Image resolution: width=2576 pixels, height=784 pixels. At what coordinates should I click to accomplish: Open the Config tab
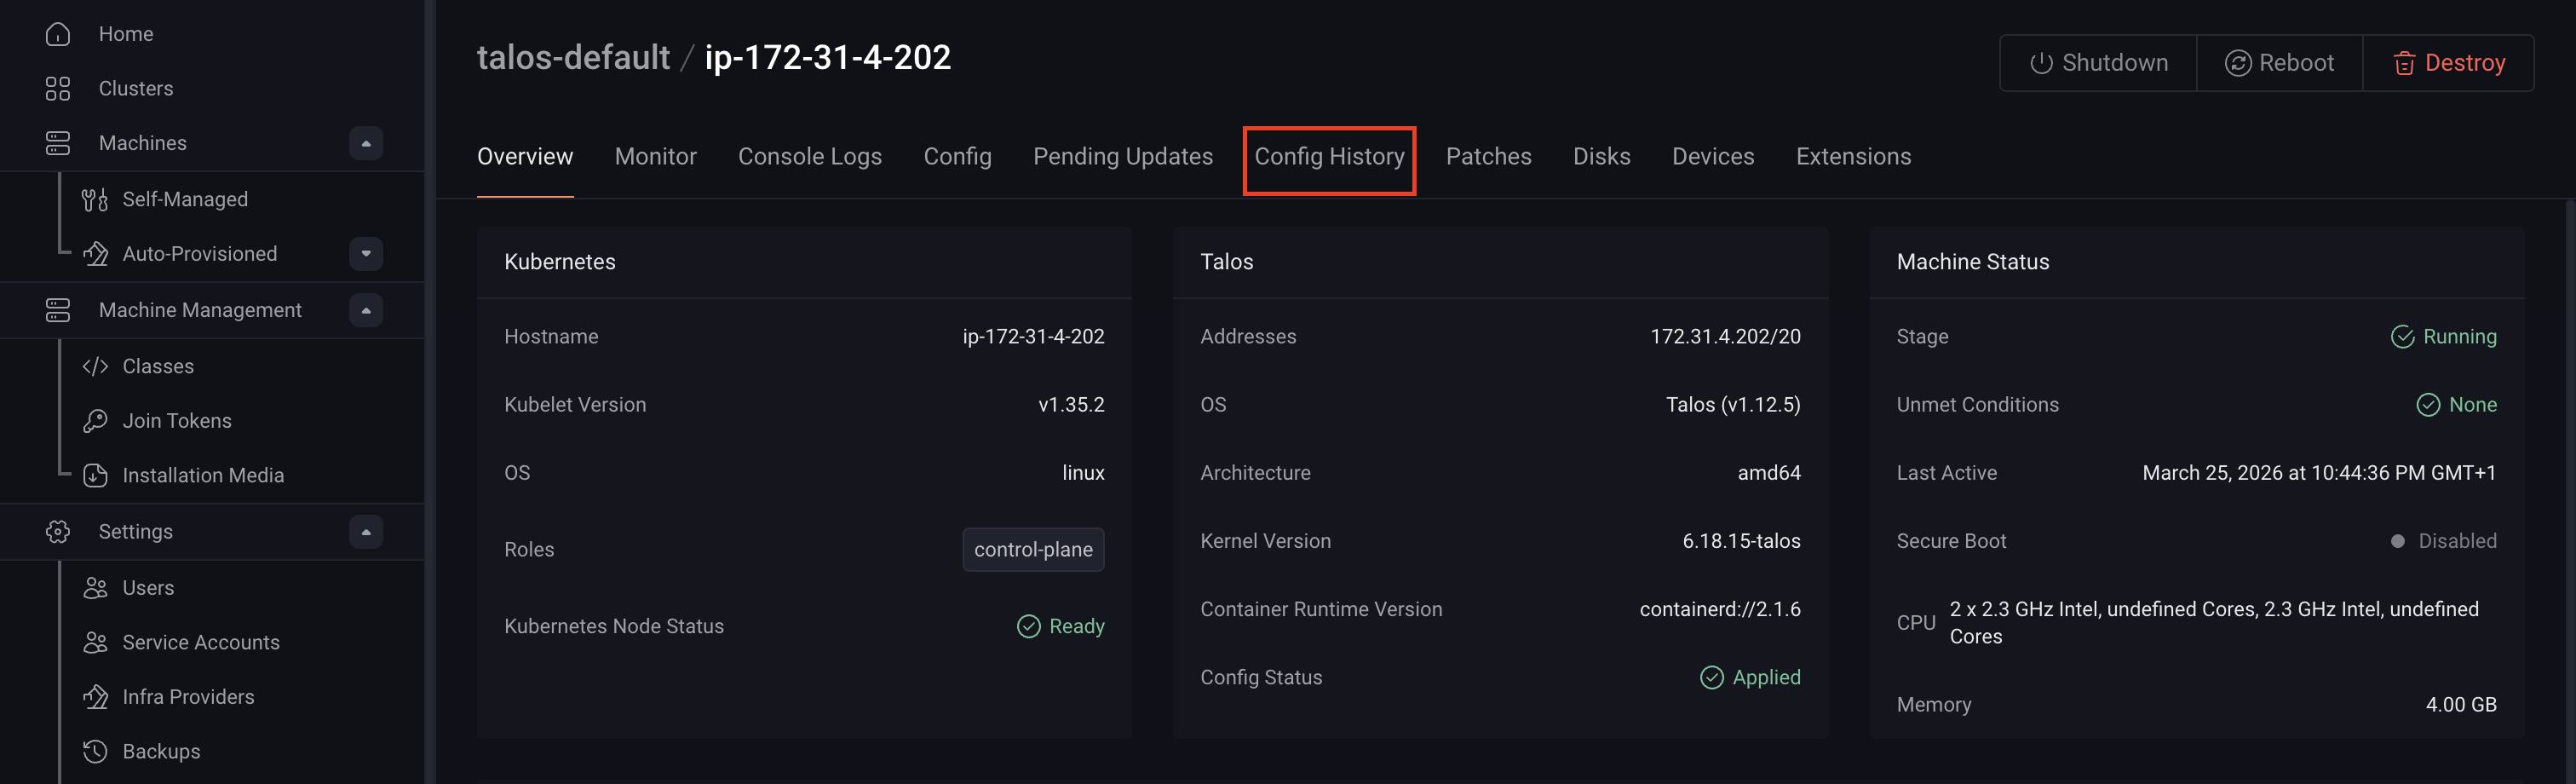(957, 156)
